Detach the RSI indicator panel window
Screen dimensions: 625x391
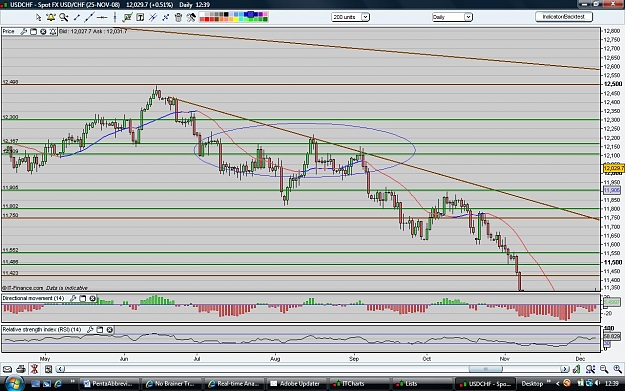point(100,330)
